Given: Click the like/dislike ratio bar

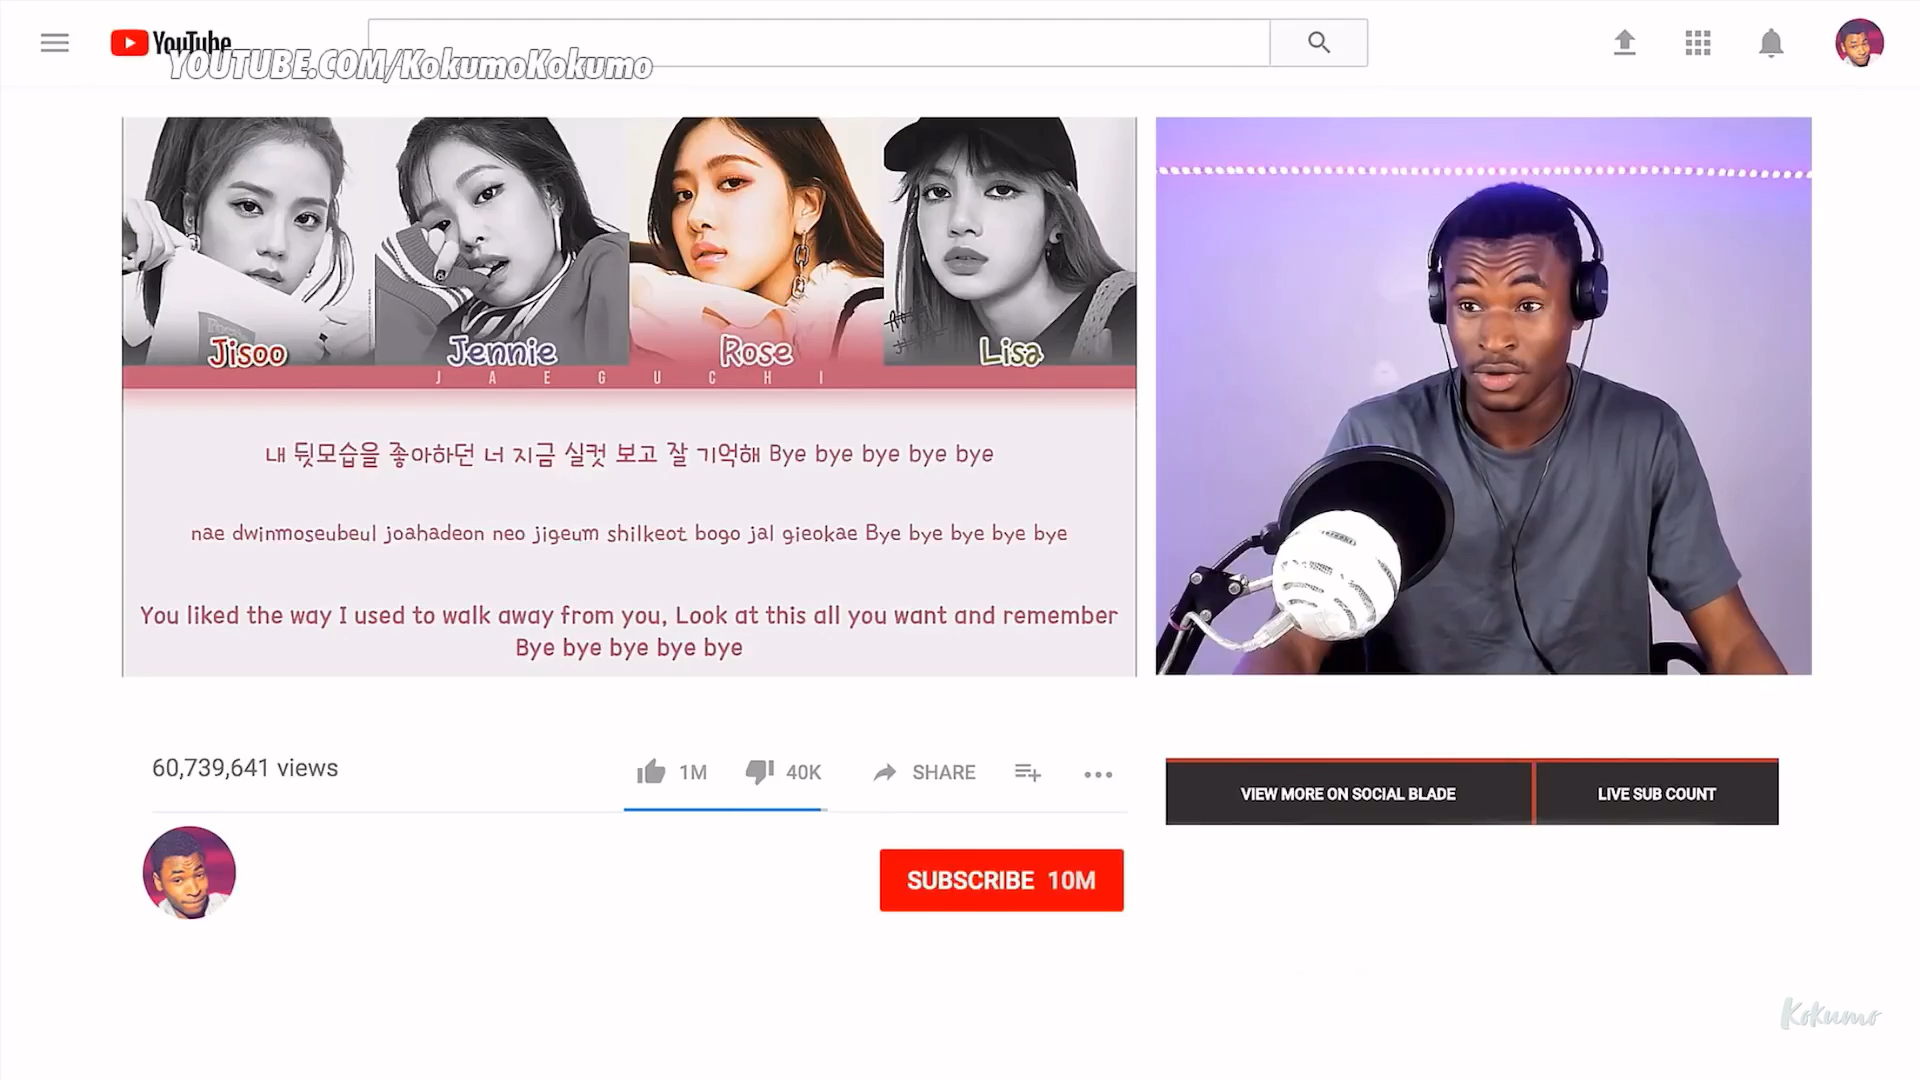Looking at the screenshot, I should click(726, 809).
